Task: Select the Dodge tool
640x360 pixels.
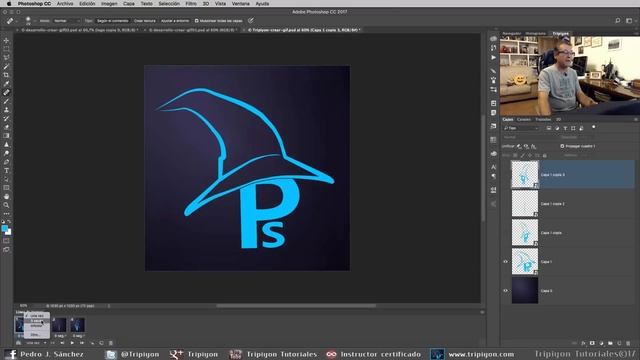Action: pyautogui.click(x=6, y=153)
